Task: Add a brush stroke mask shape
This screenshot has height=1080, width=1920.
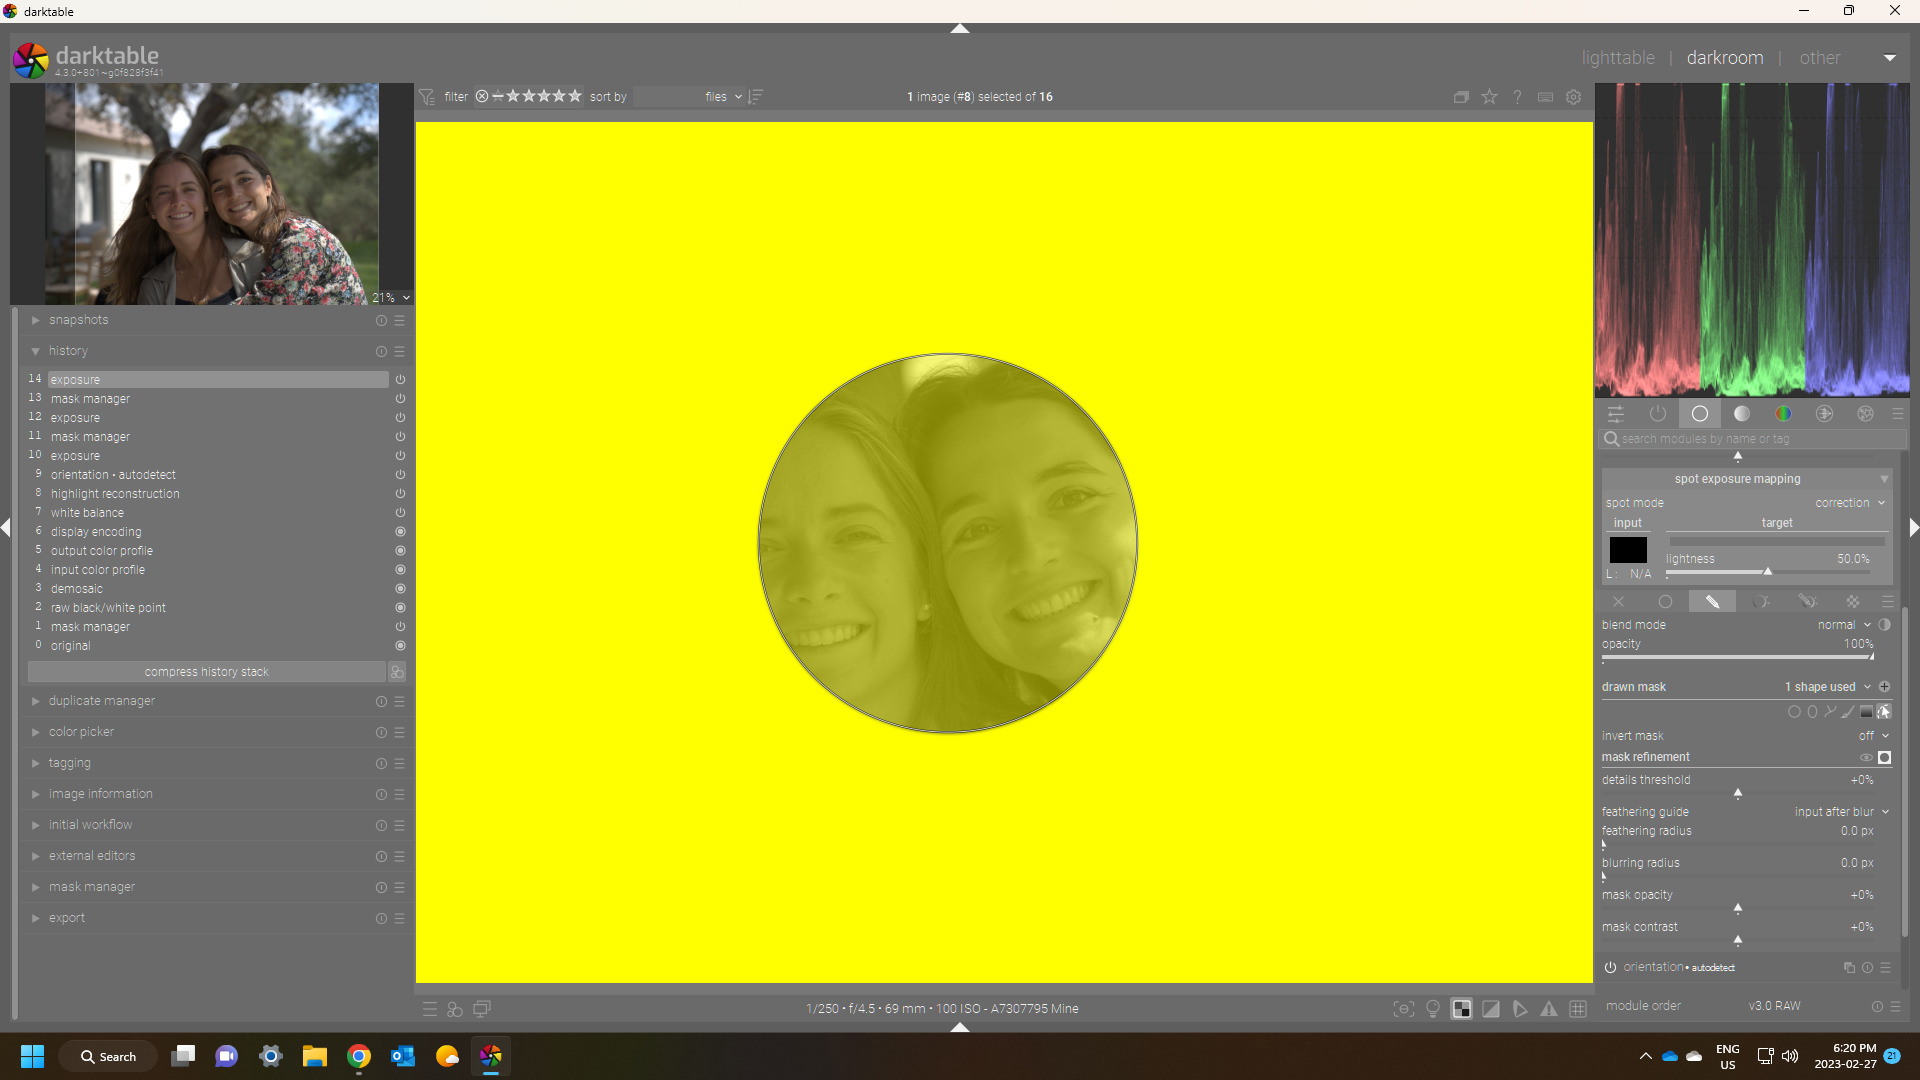Action: coord(1848,712)
